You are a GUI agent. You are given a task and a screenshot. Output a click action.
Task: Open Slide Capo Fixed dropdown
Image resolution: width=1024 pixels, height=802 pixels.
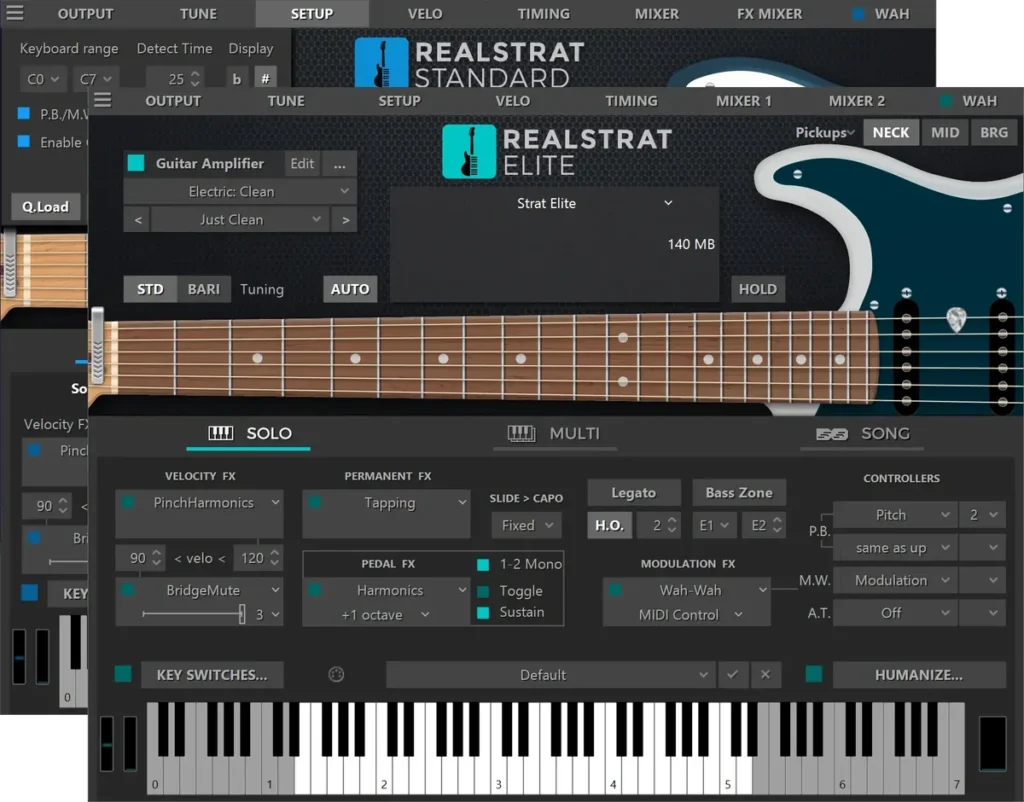tap(526, 525)
